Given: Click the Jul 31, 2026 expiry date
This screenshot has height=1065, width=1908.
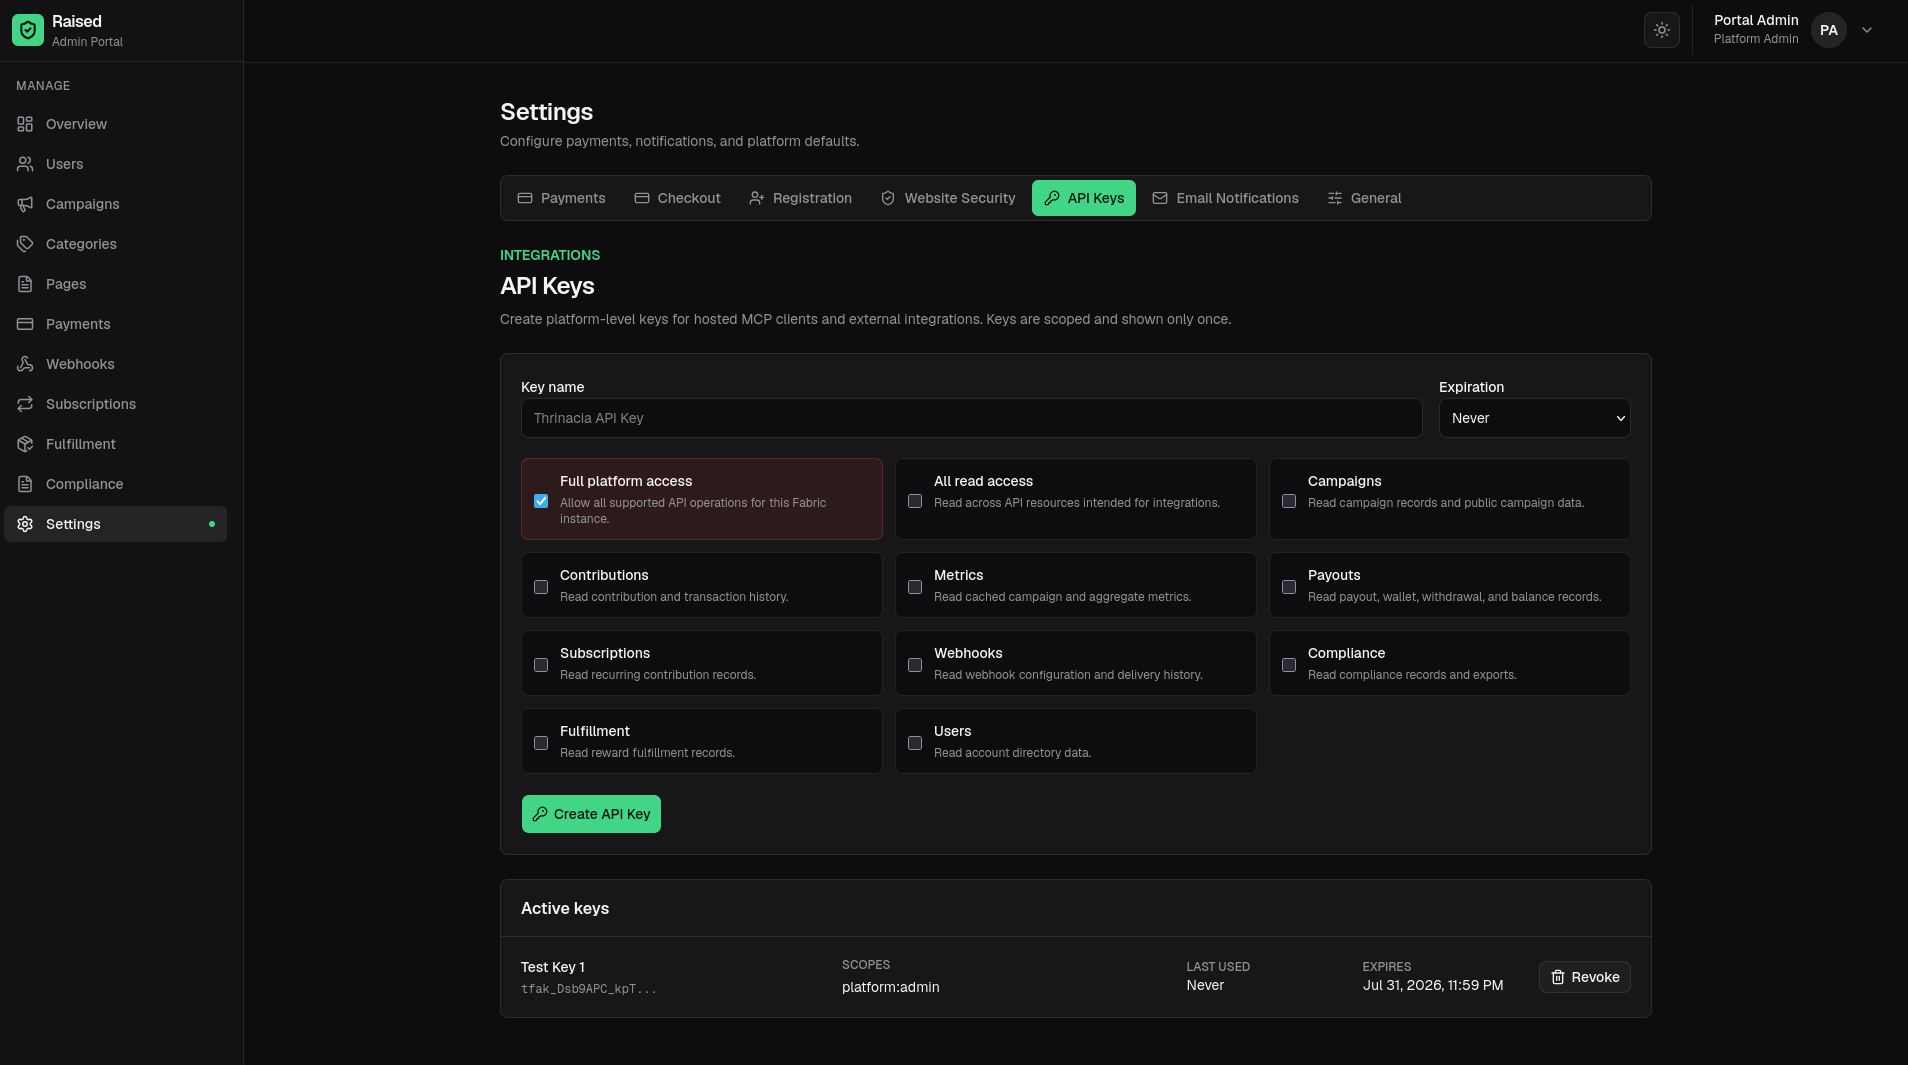Looking at the screenshot, I should (x=1433, y=985).
